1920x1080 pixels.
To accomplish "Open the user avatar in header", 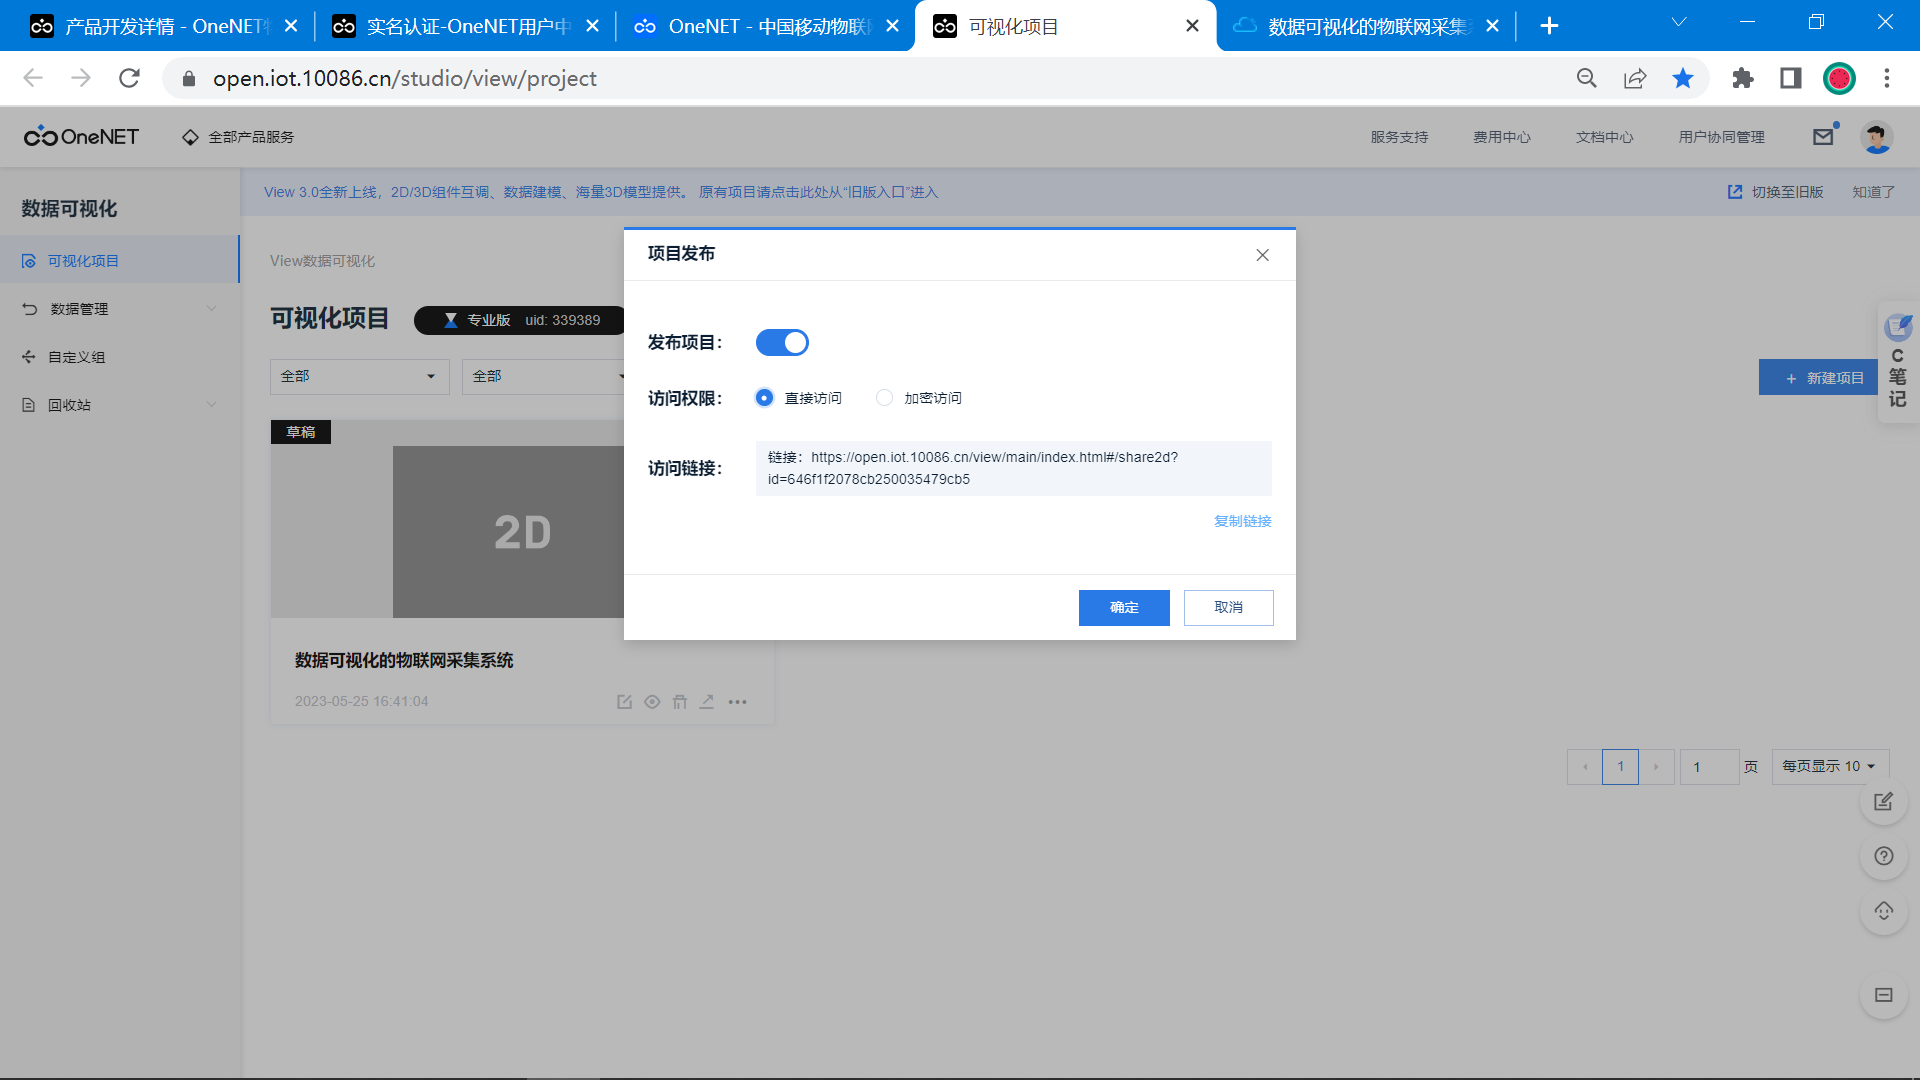I will [x=1876, y=137].
